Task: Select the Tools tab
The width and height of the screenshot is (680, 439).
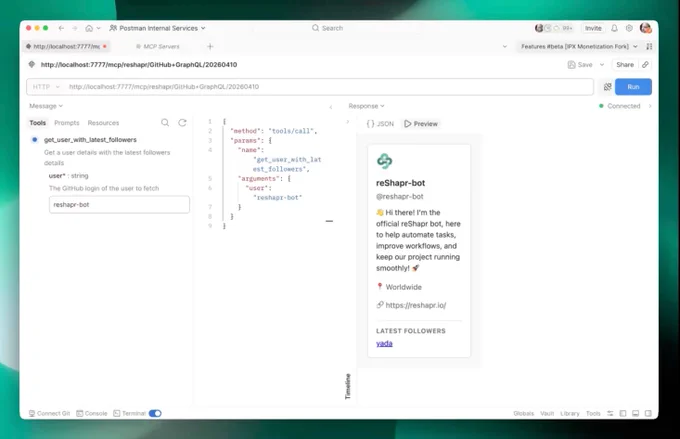Action: [x=37, y=123]
